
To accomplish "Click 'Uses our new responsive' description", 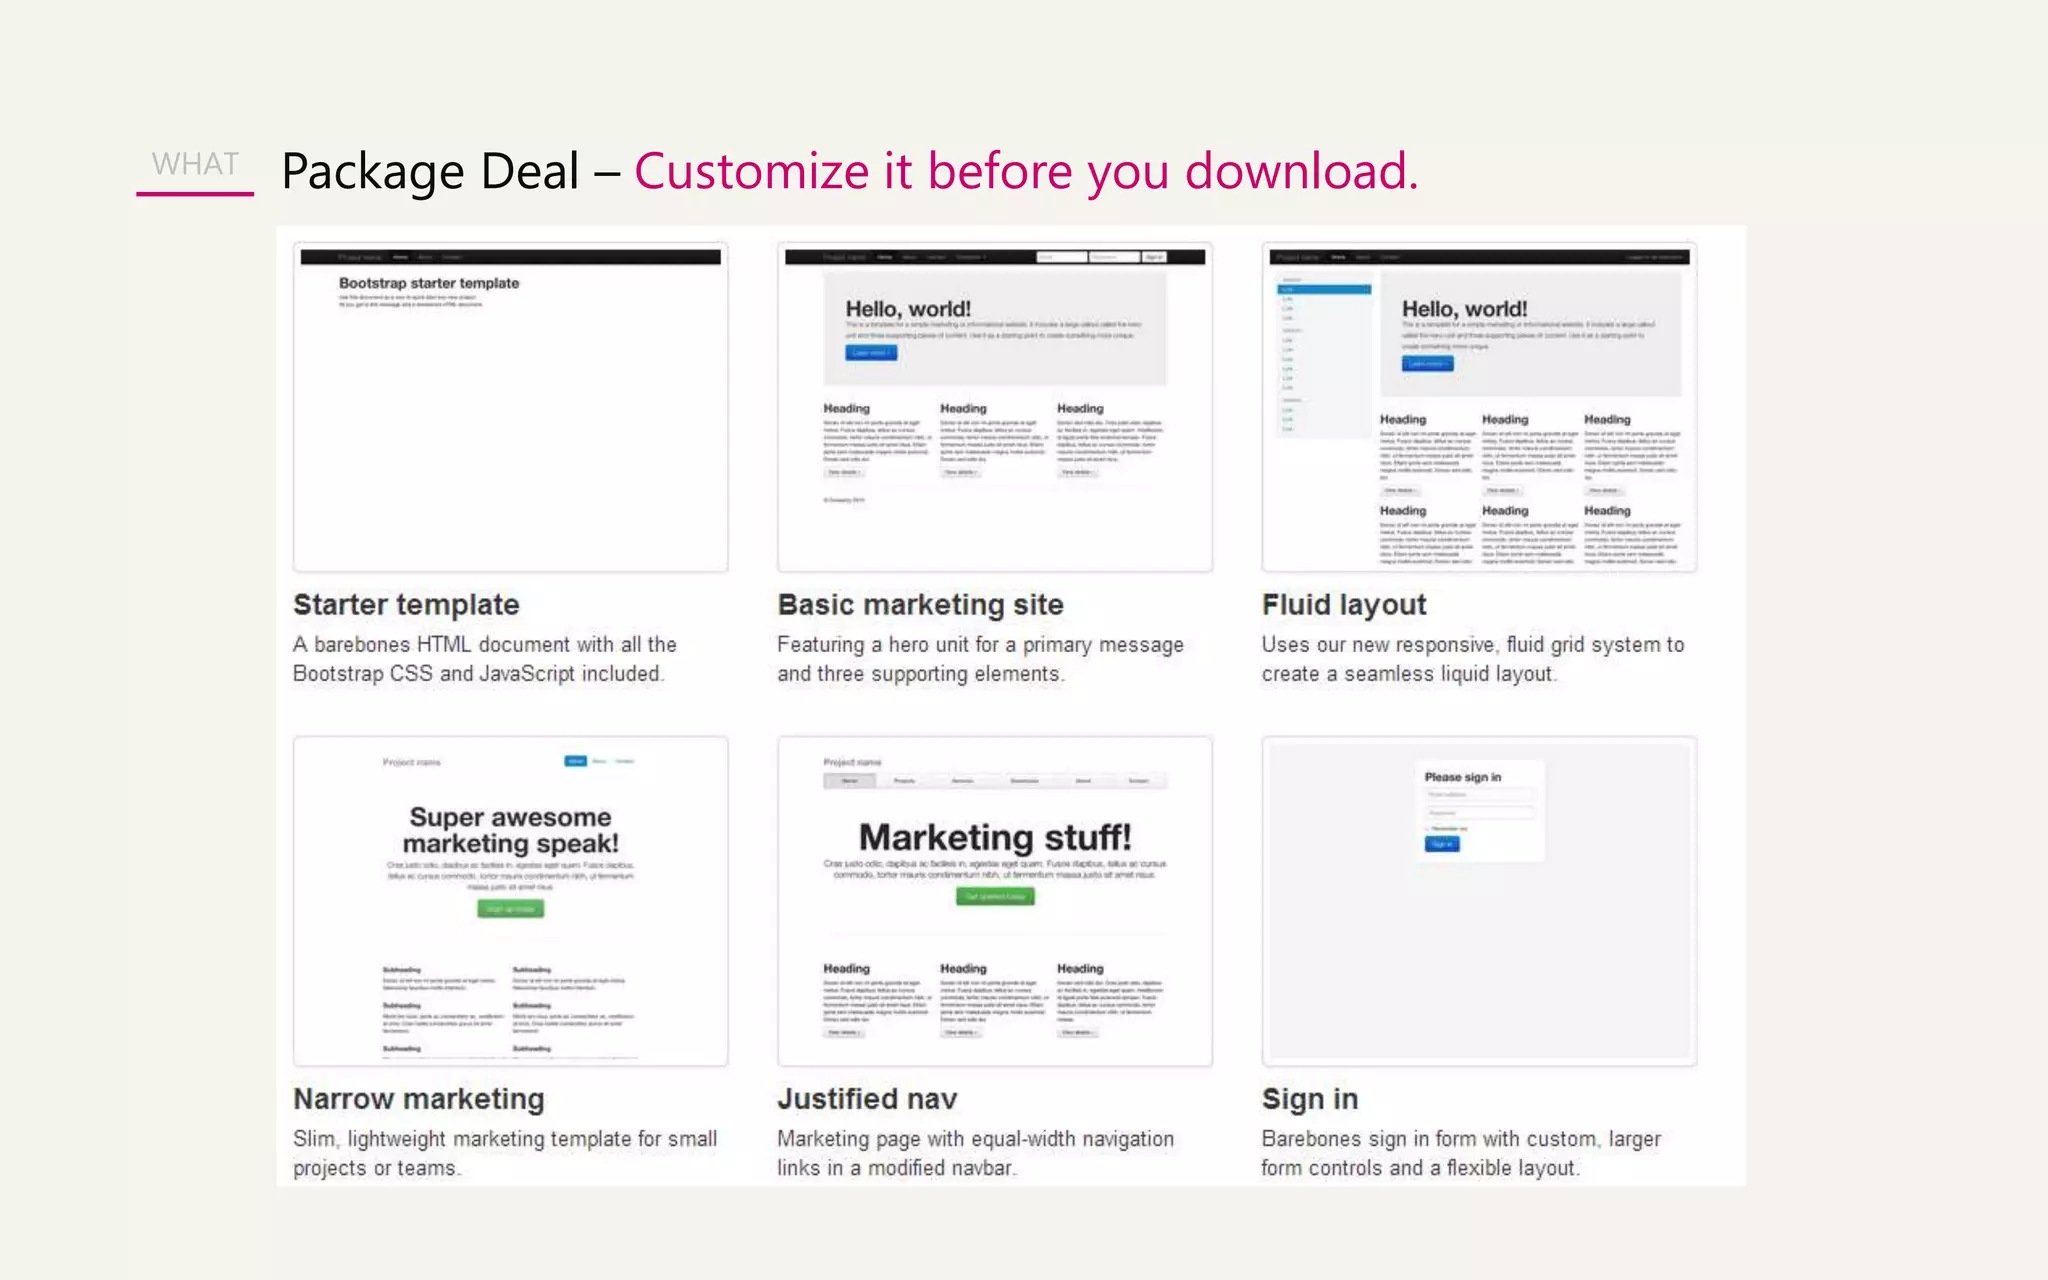I will tap(1473, 659).
